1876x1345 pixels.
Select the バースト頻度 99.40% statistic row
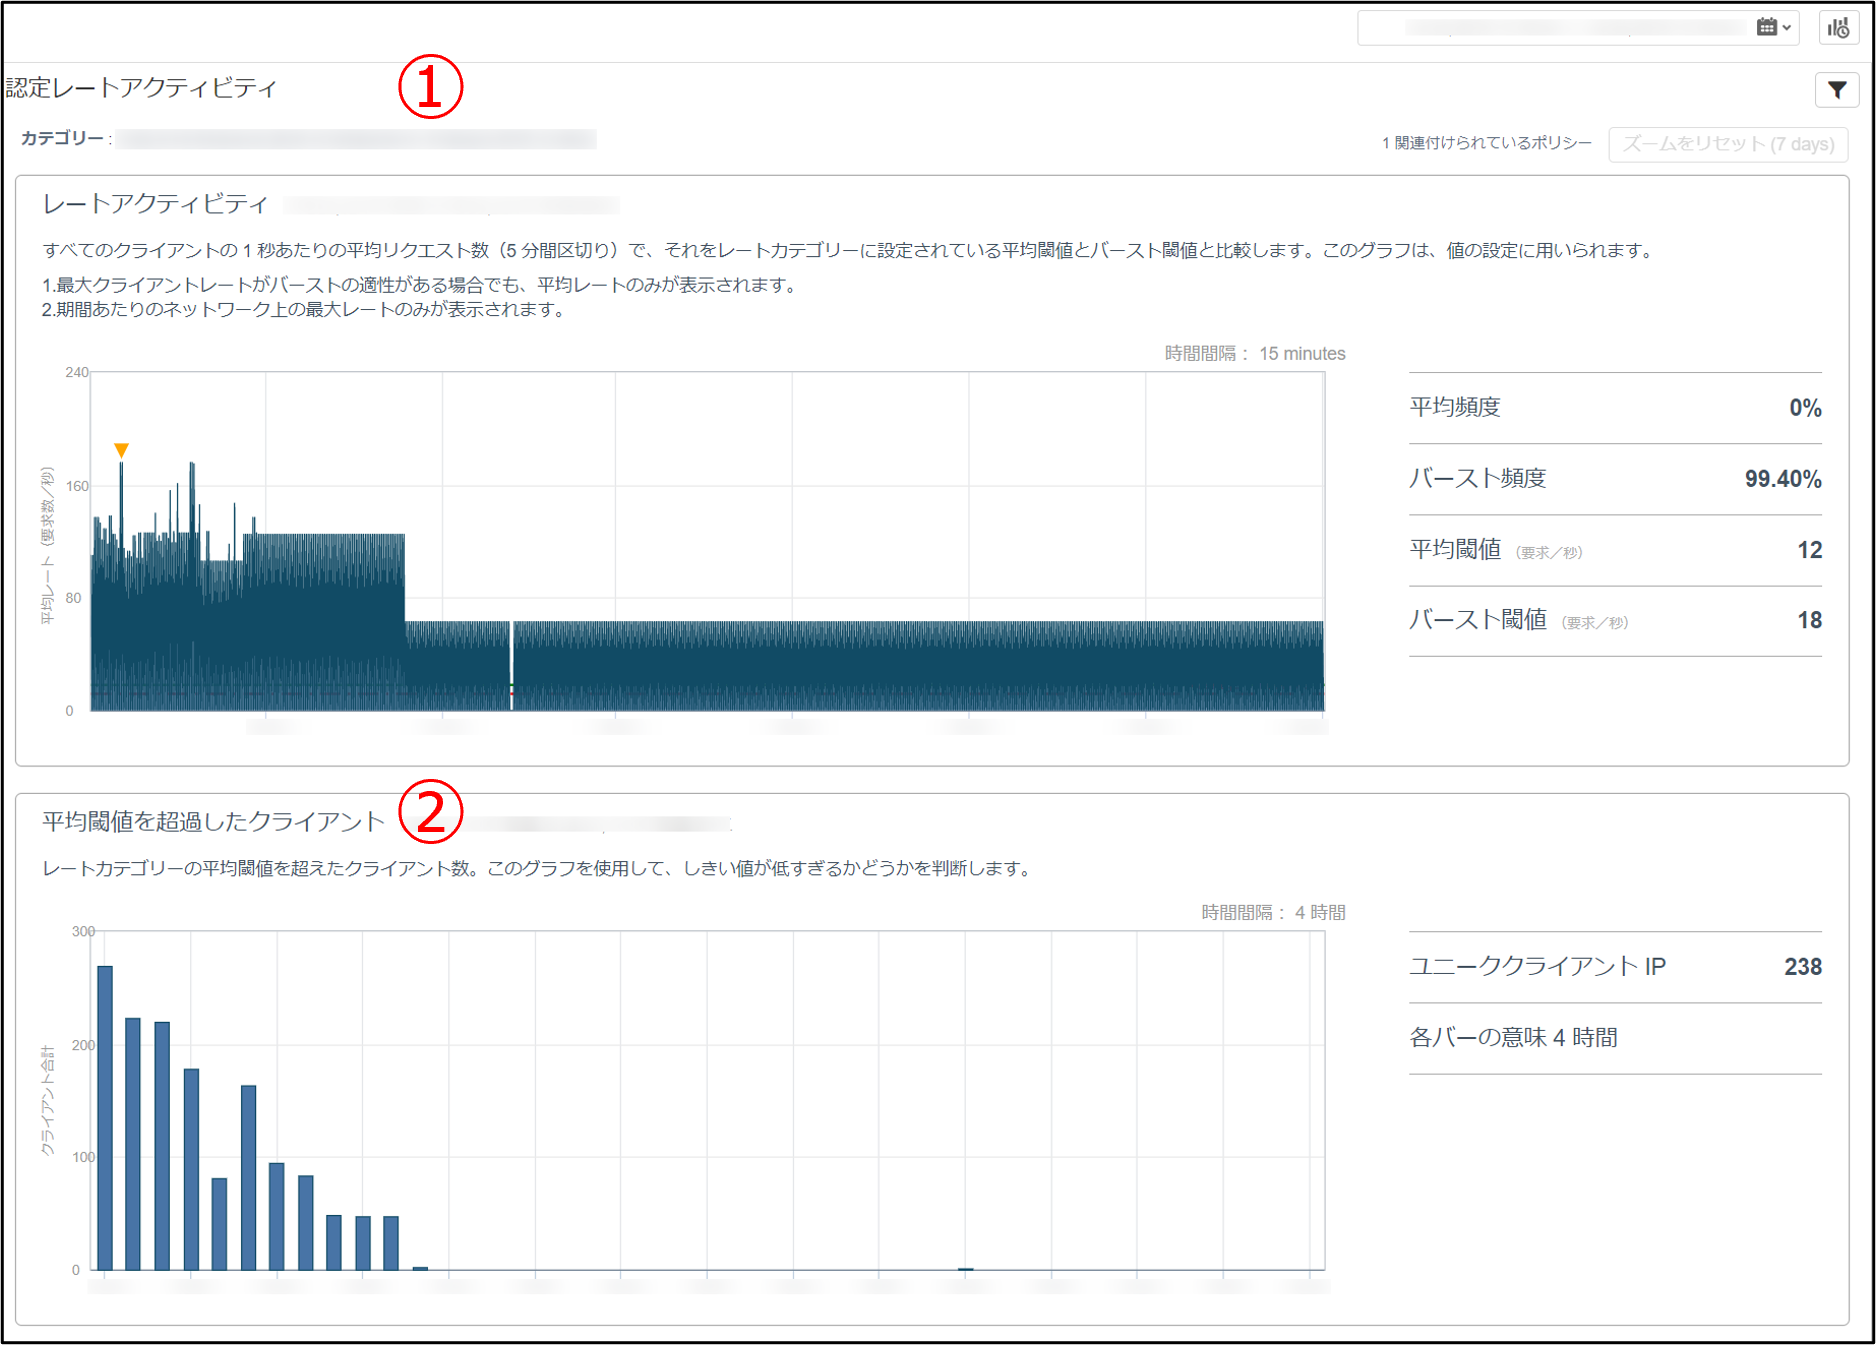point(1614,479)
